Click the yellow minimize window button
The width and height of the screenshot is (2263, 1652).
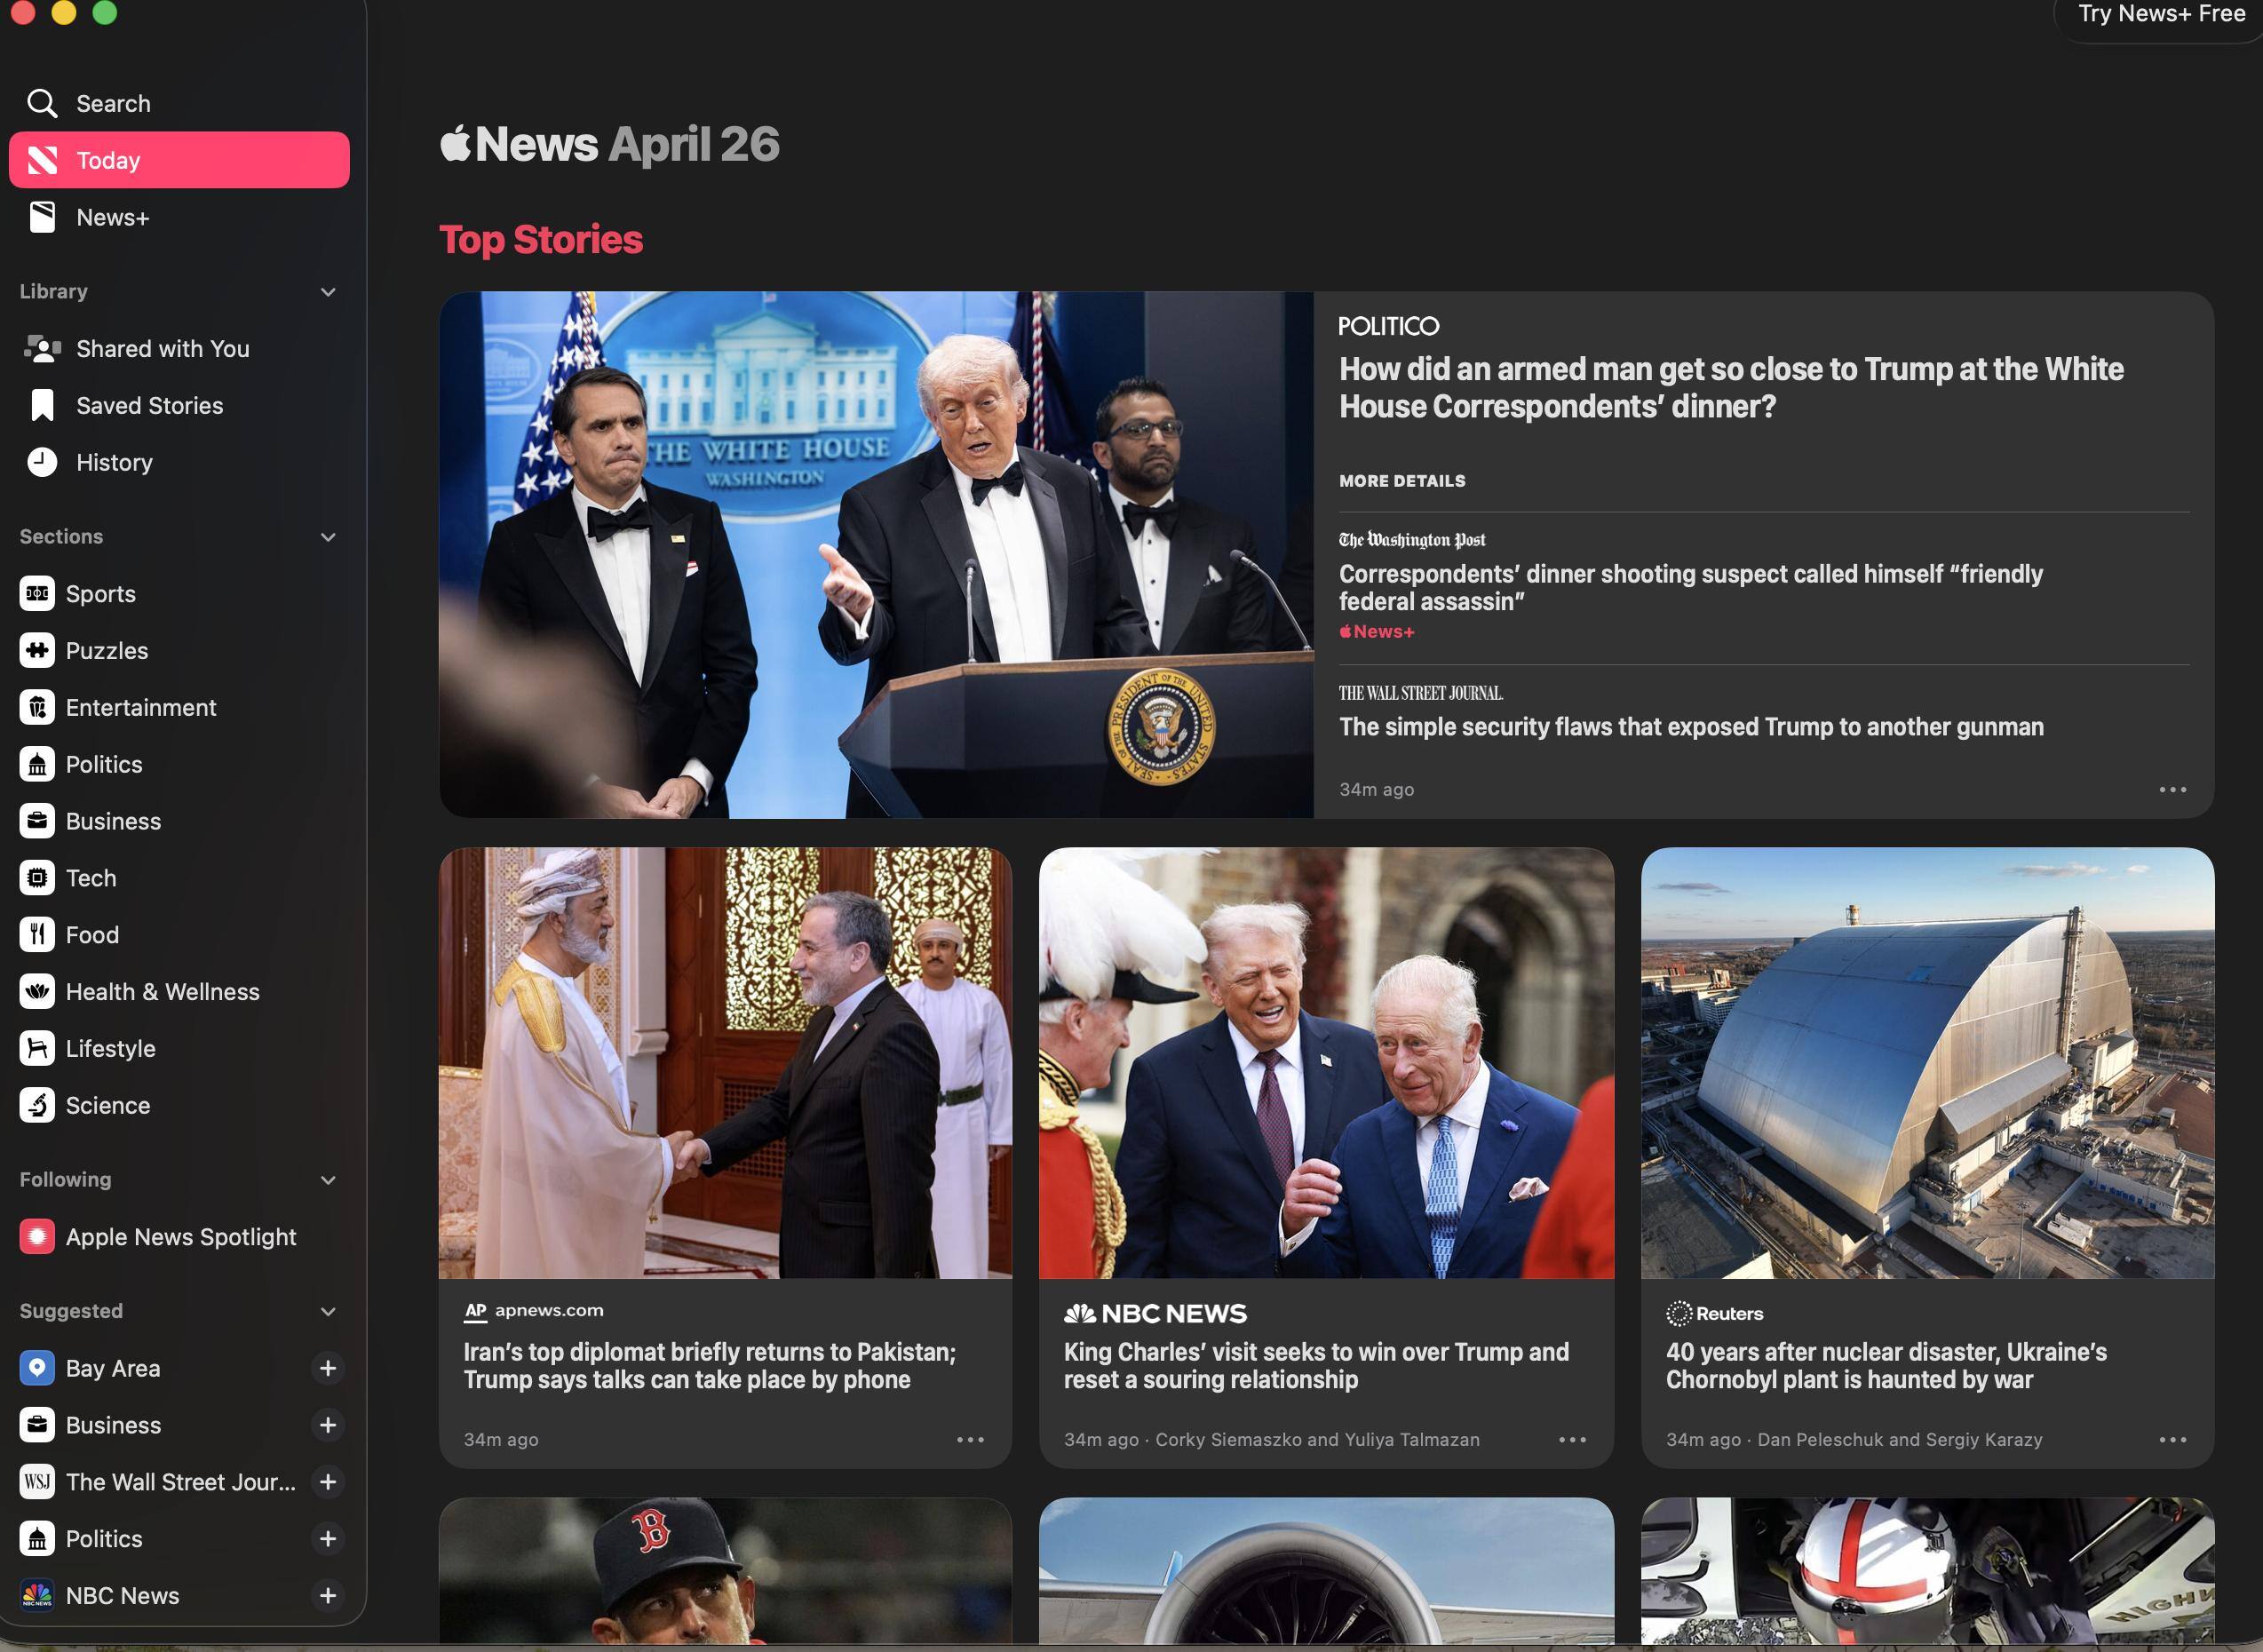pos(64,11)
